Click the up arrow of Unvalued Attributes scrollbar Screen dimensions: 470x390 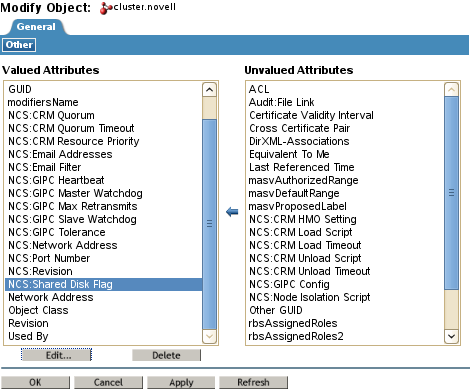click(x=451, y=89)
